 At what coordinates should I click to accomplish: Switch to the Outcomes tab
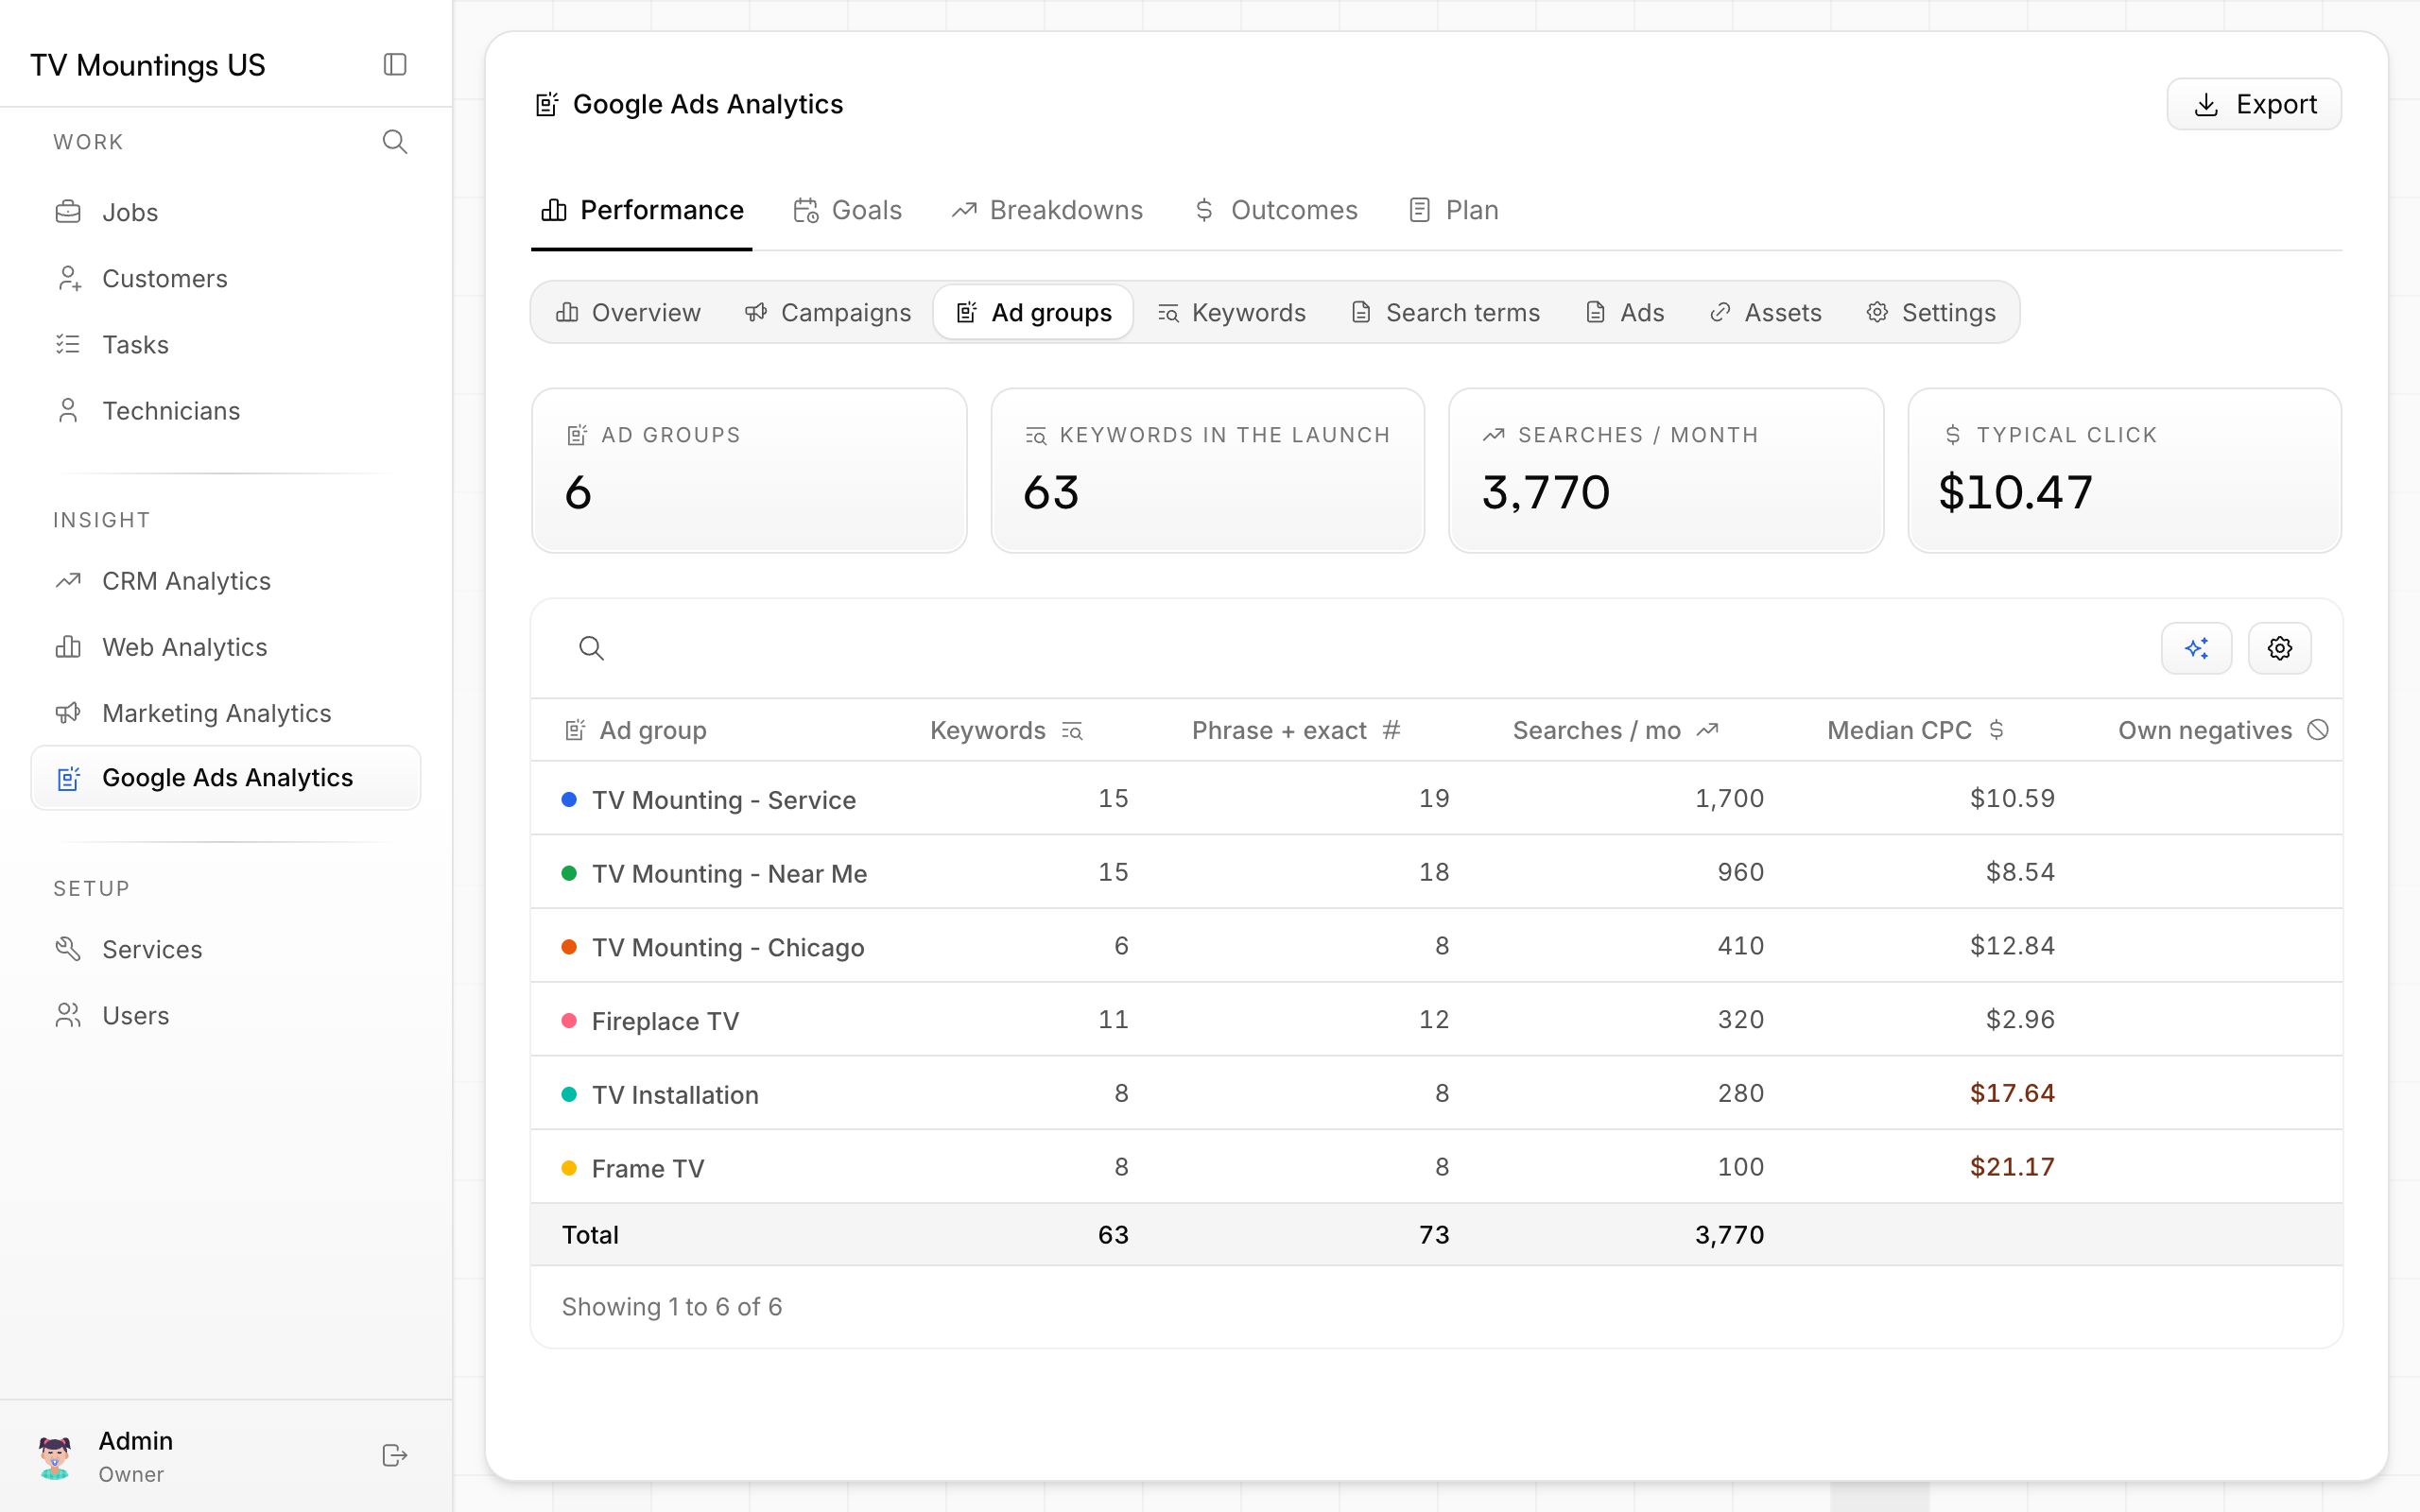pyautogui.click(x=1276, y=210)
